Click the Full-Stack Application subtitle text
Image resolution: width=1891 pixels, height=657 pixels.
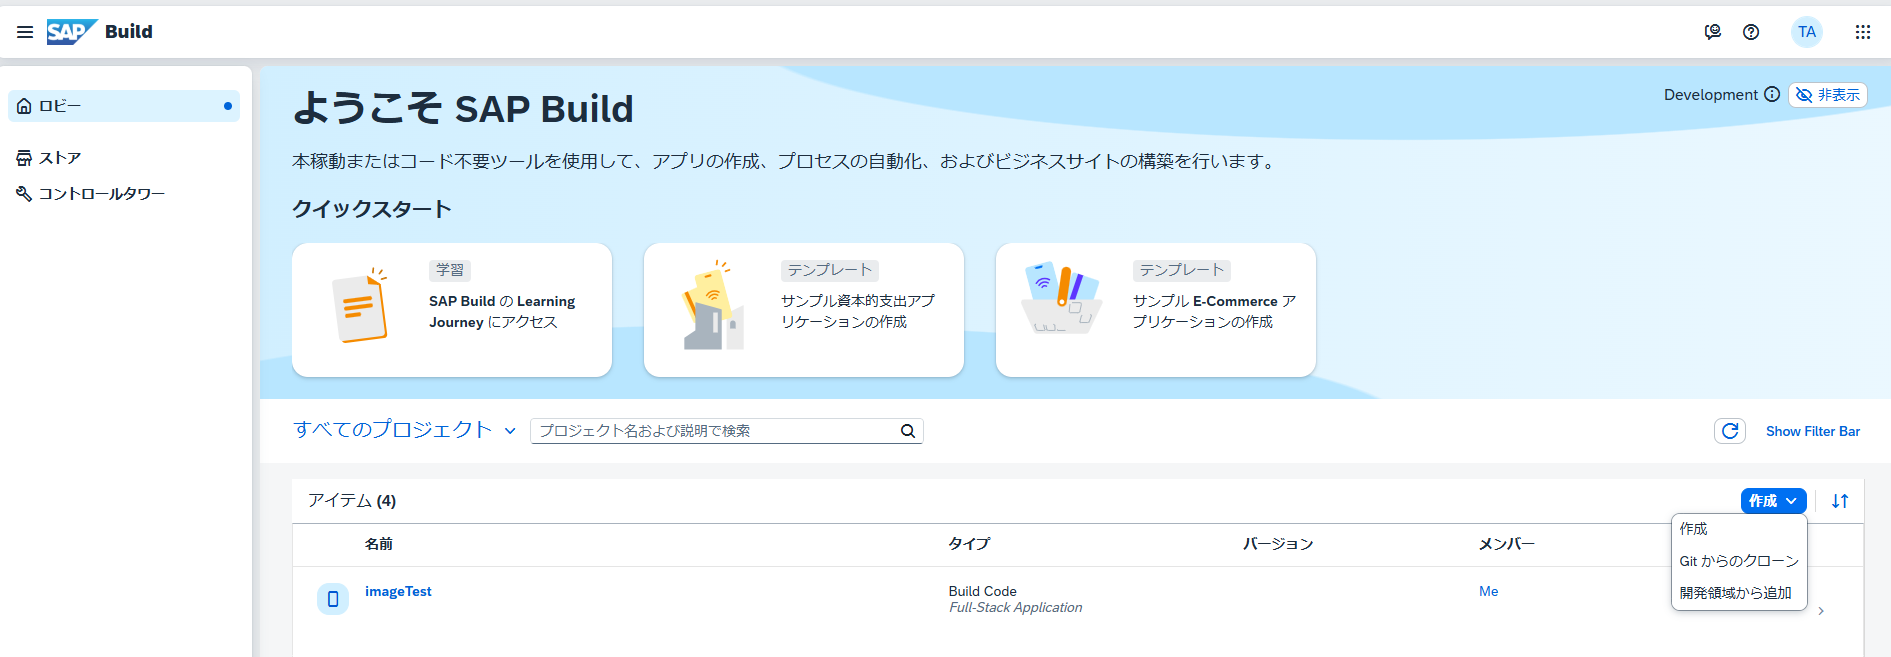[1015, 607]
